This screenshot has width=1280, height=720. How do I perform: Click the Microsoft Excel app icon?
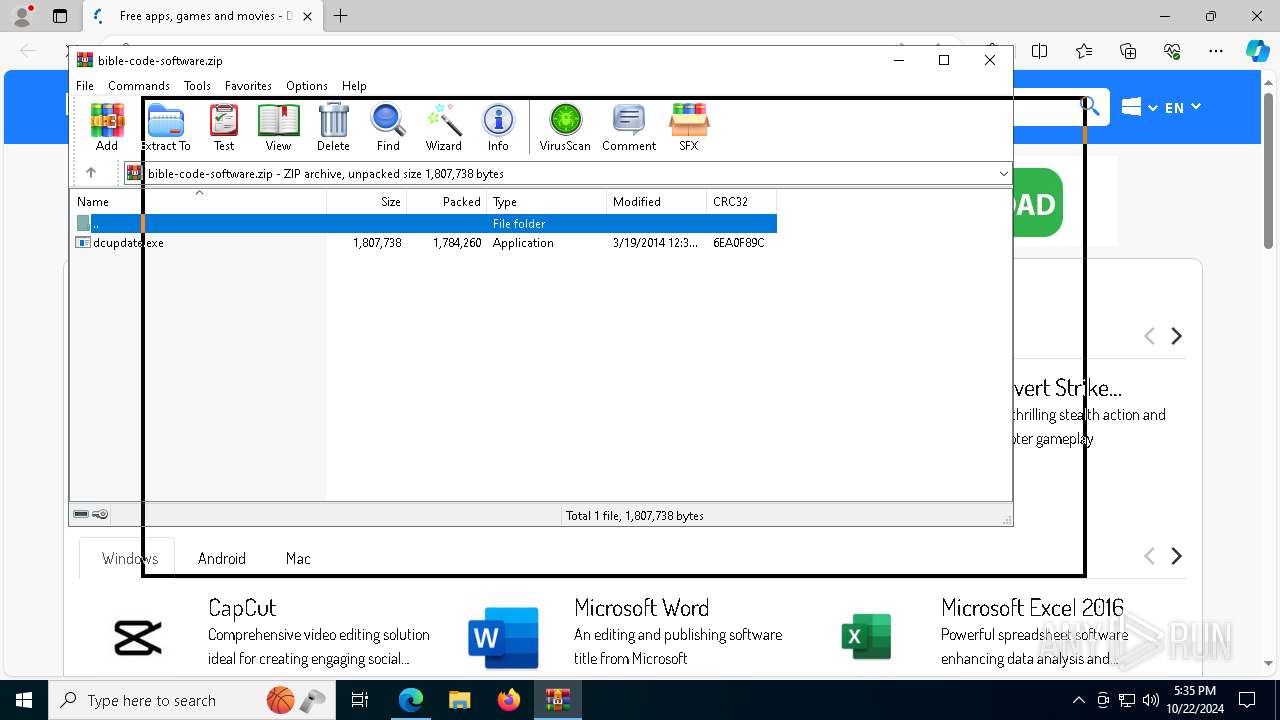click(866, 637)
